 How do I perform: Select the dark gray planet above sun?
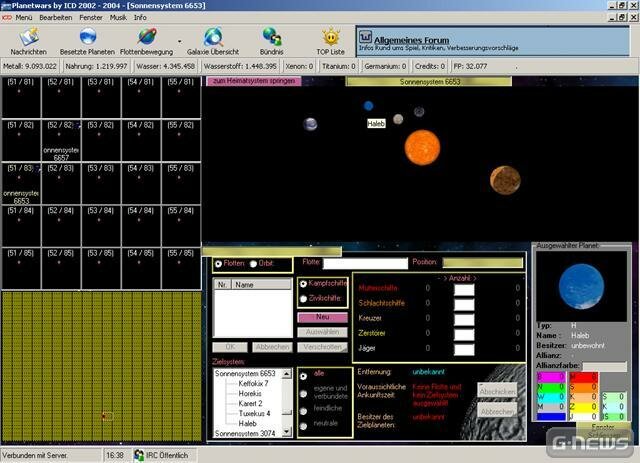click(x=419, y=111)
